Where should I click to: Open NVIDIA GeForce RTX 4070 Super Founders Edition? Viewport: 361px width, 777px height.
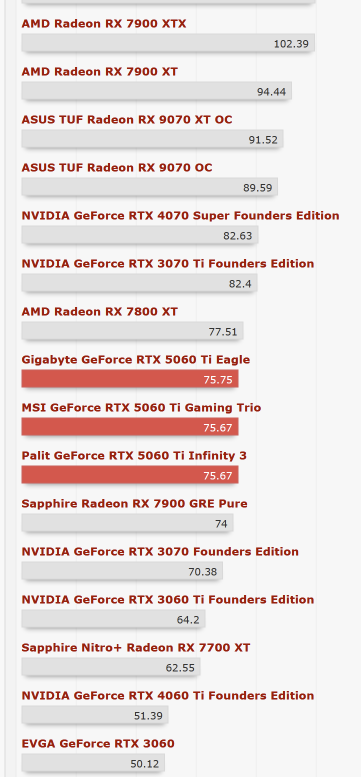click(181, 216)
